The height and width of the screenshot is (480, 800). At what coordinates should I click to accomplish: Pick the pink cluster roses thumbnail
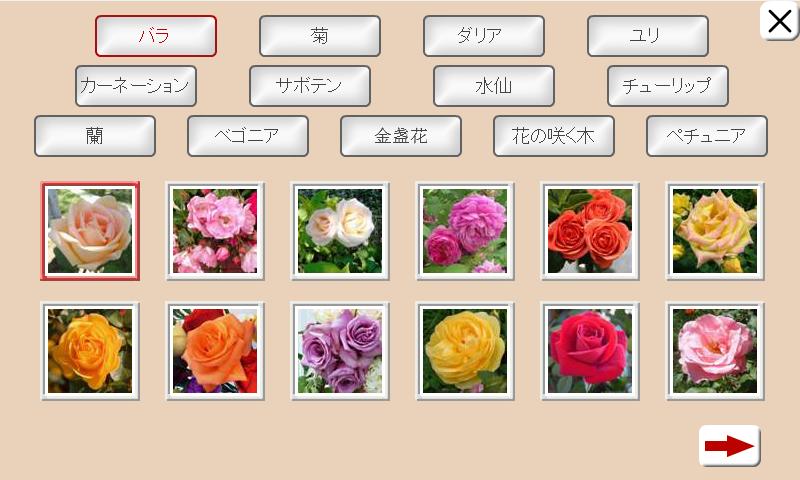click(215, 231)
